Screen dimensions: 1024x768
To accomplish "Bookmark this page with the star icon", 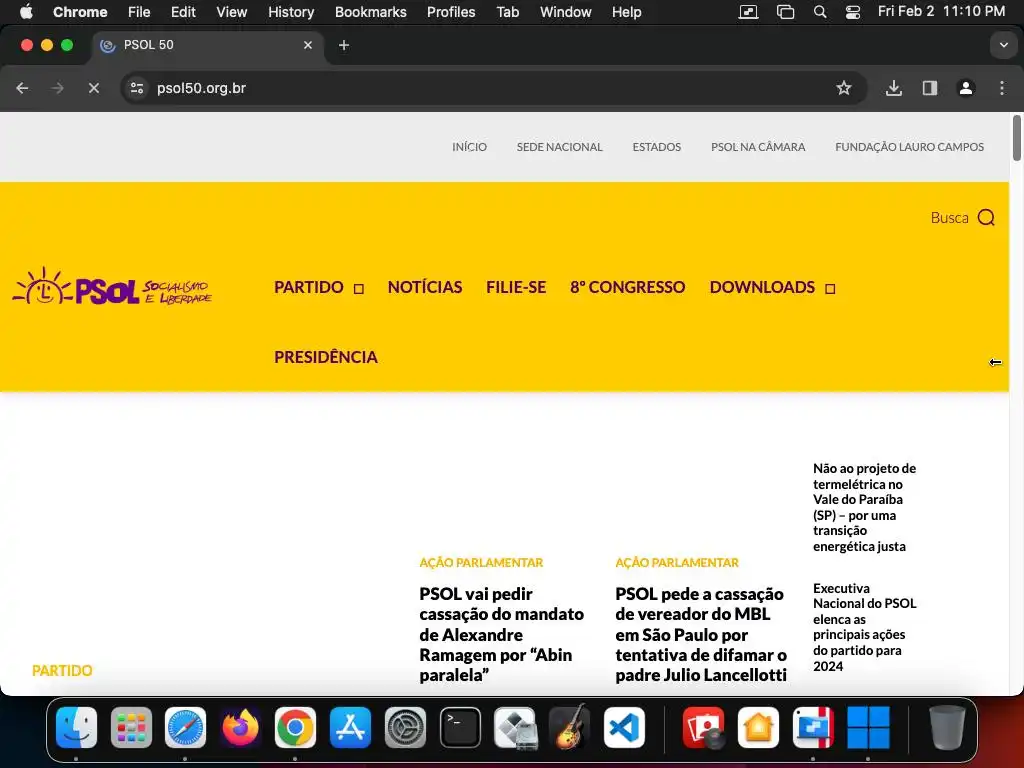I will click(x=844, y=88).
